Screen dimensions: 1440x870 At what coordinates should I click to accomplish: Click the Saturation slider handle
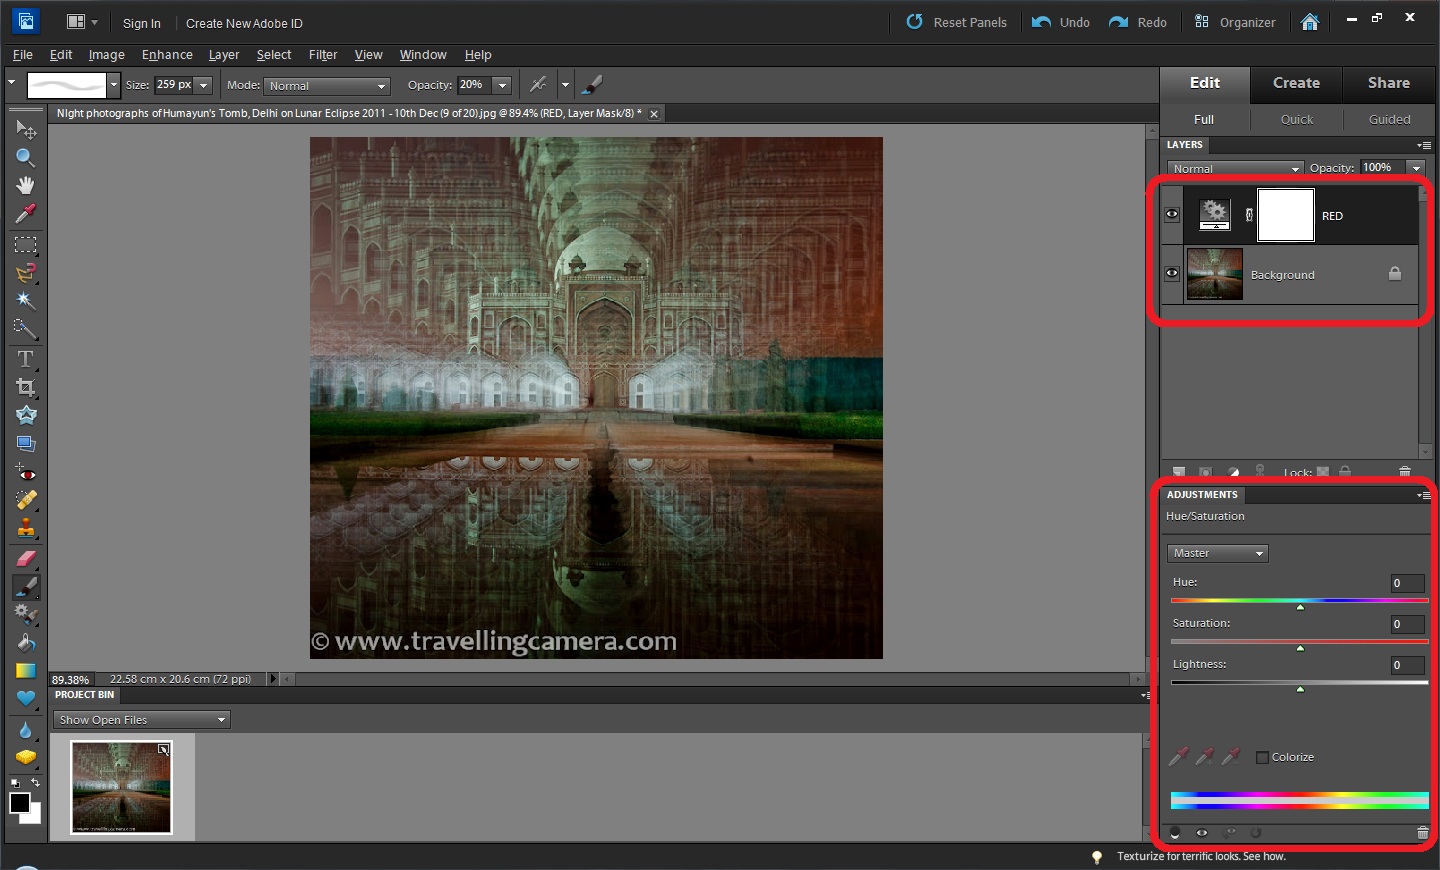(x=1300, y=649)
